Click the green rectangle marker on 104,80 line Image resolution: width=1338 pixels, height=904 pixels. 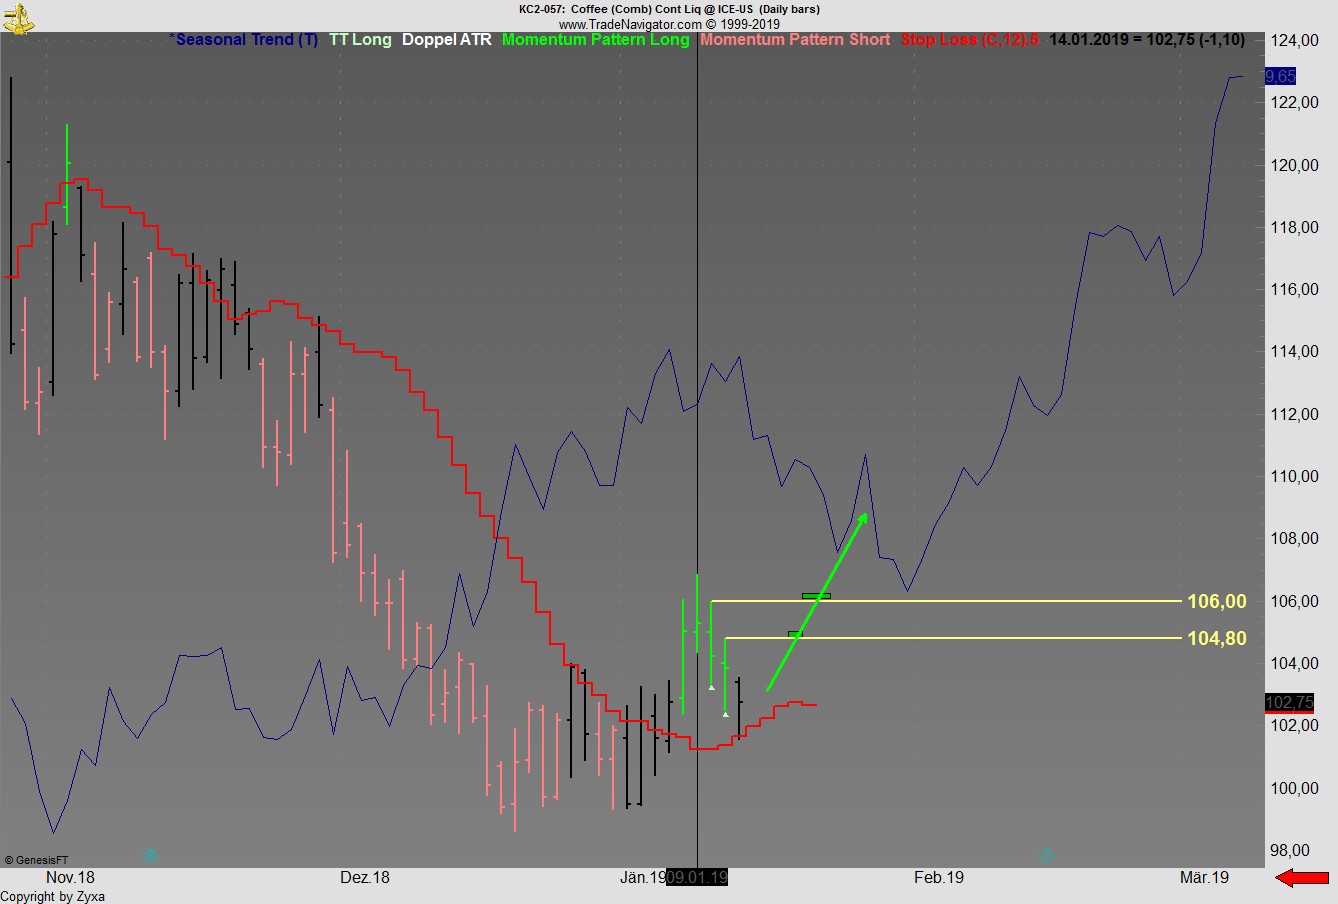click(795, 634)
